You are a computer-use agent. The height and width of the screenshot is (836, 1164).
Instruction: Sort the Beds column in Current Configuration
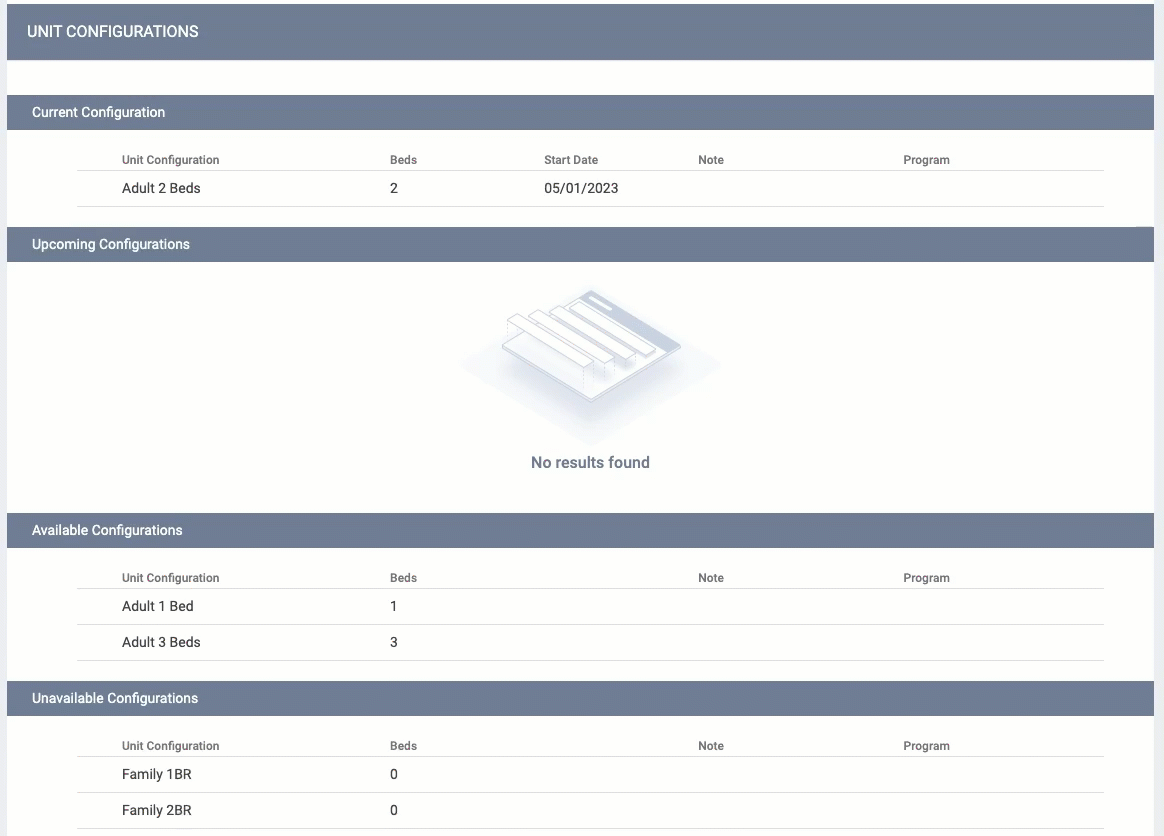coord(403,160)
